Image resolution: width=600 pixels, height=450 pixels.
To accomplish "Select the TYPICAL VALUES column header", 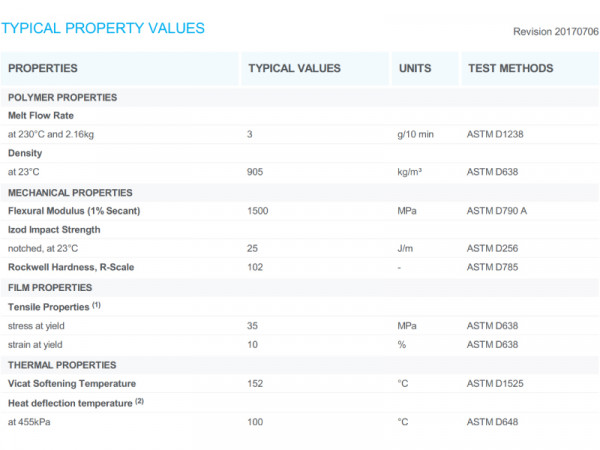I will [x=294, y=68].
